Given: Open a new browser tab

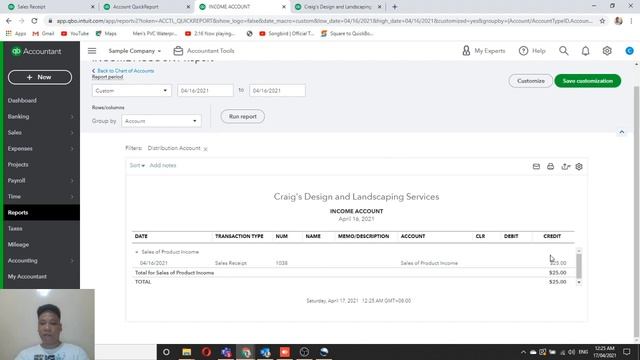Looking at the screenshot, I should (x=394, y=7).
